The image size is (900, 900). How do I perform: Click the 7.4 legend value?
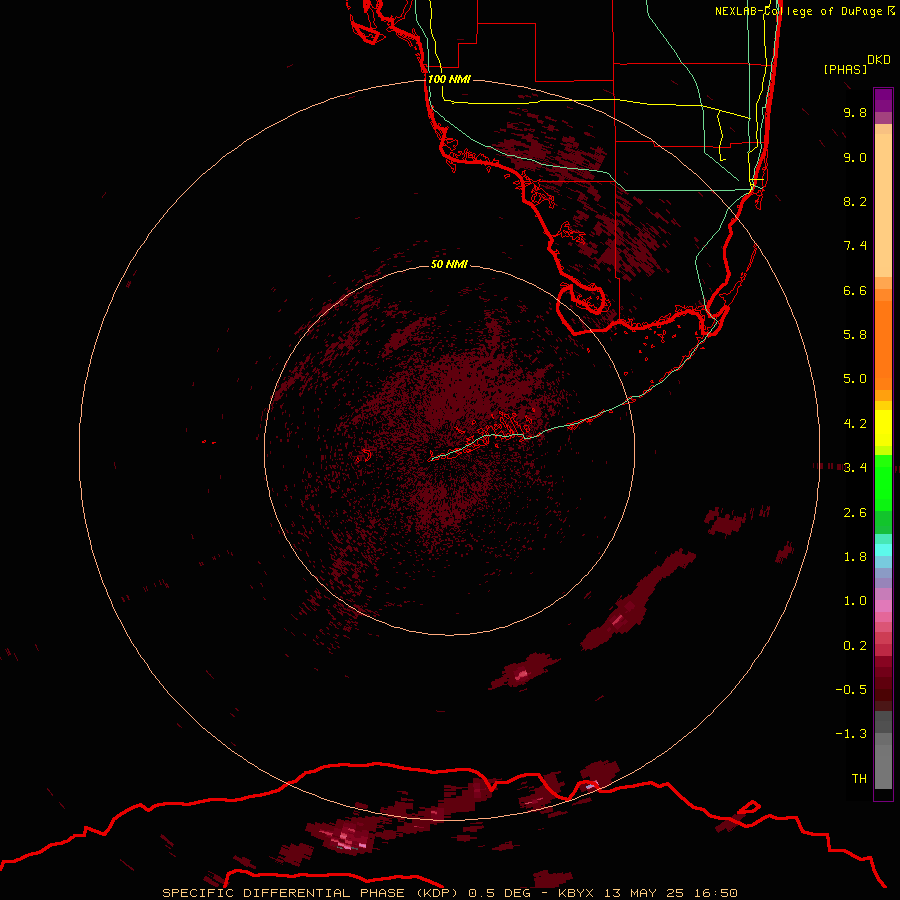point(855,246)
